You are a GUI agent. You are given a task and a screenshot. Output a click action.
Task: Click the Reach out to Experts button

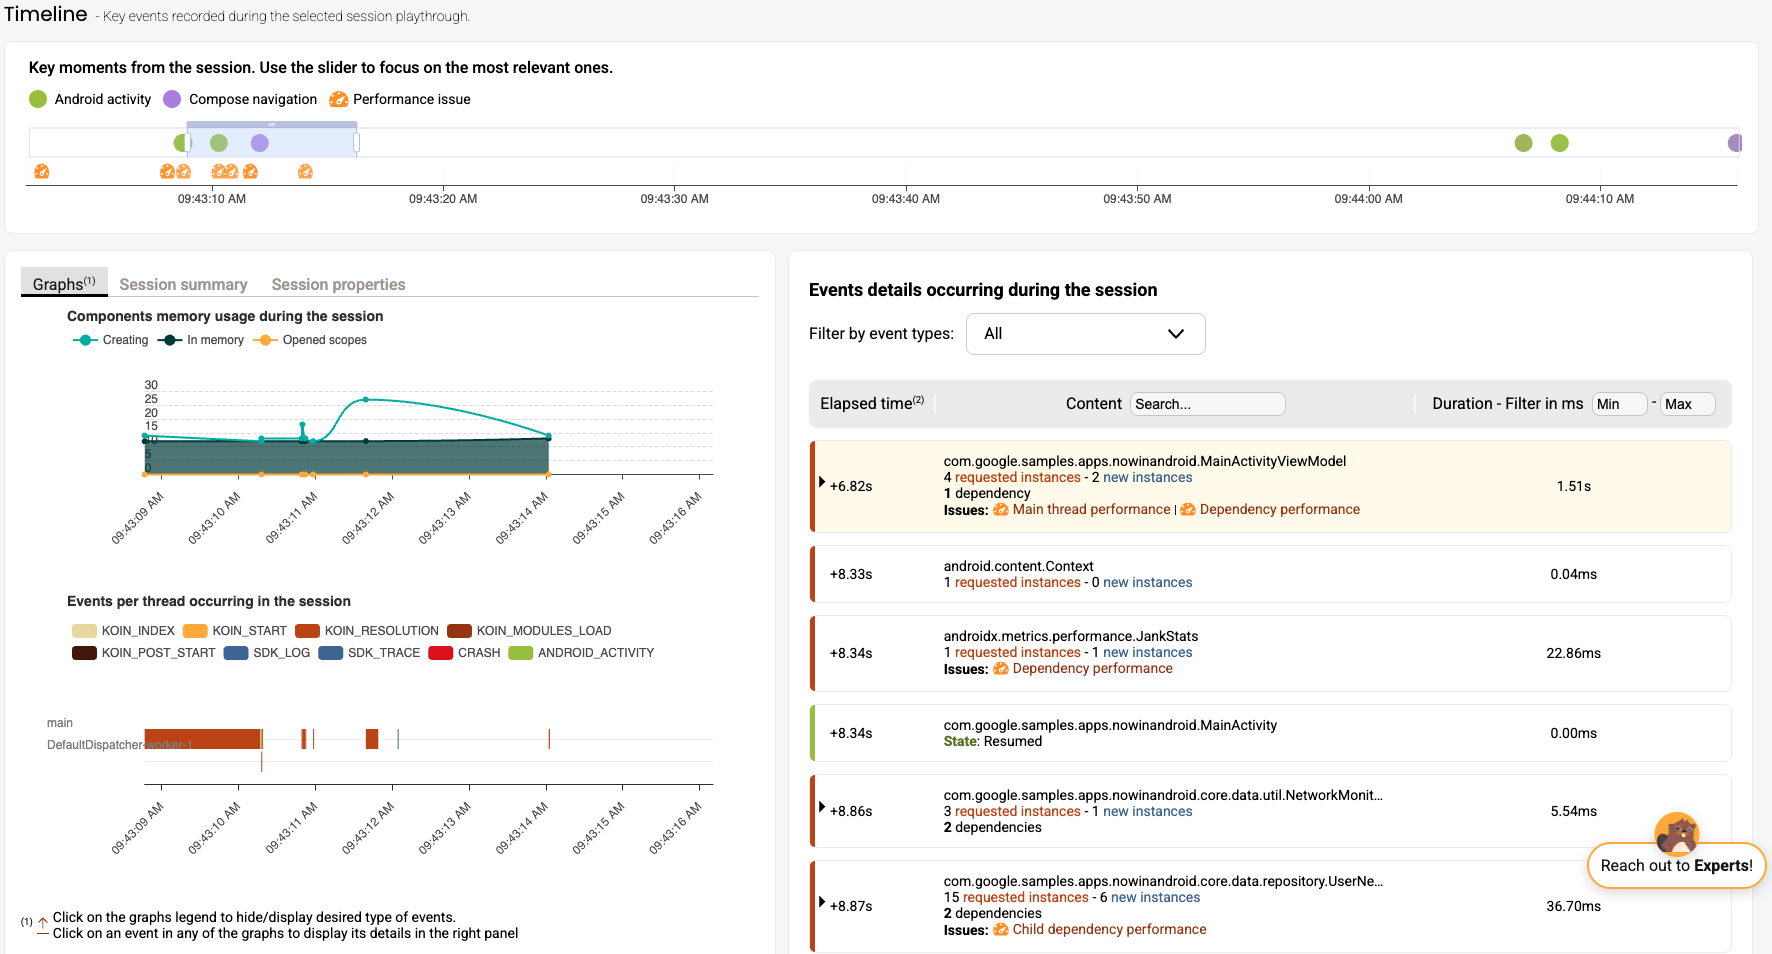click(1676, 866)
